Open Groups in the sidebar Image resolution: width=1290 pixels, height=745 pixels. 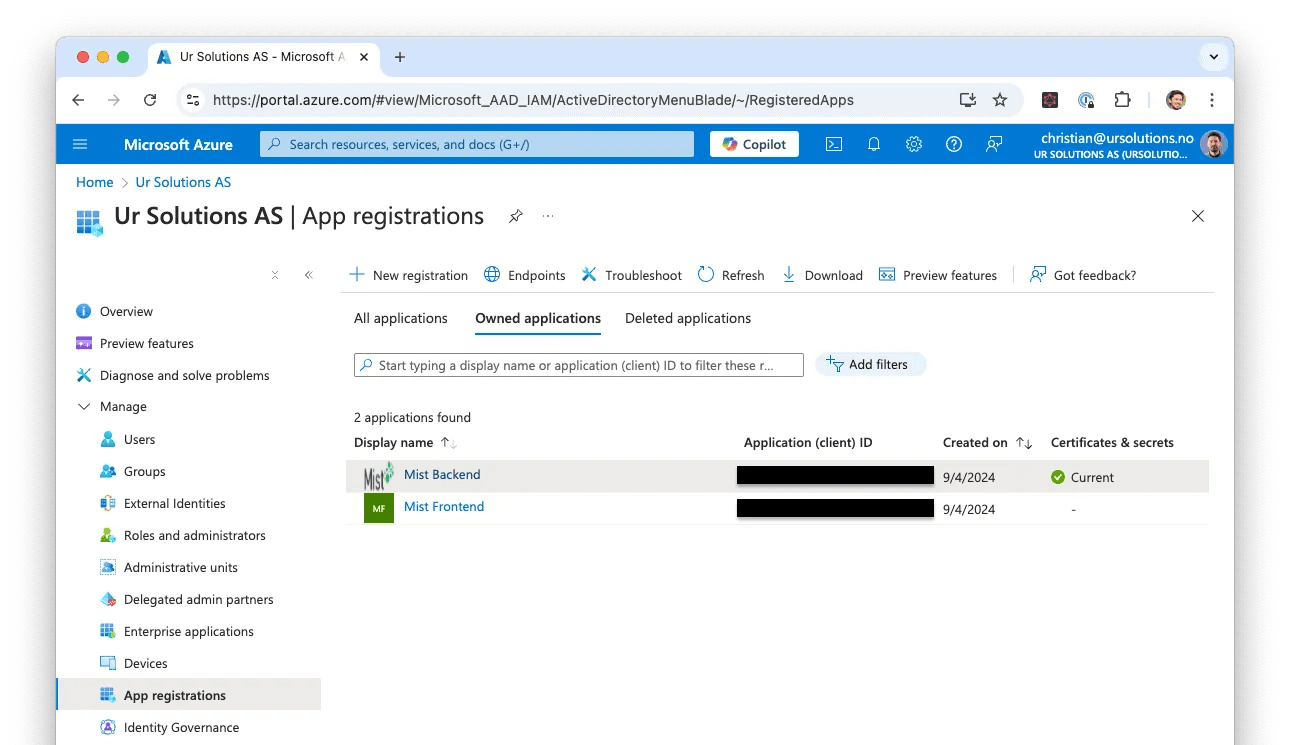click(x=144, y=472)
